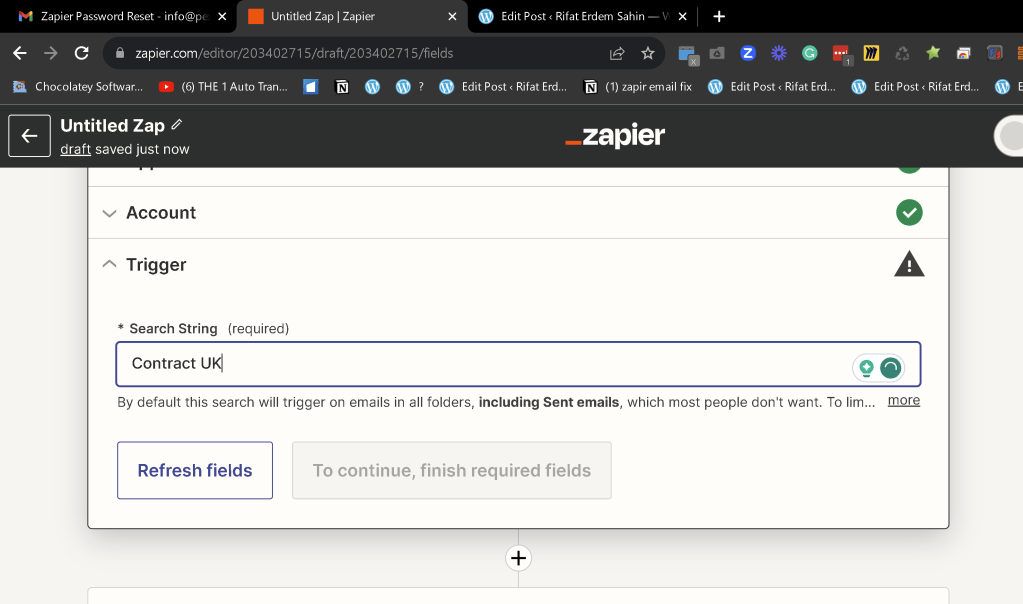Open the Grammarly extension icon
The image size is (1023, 604).
coord(810,53)
